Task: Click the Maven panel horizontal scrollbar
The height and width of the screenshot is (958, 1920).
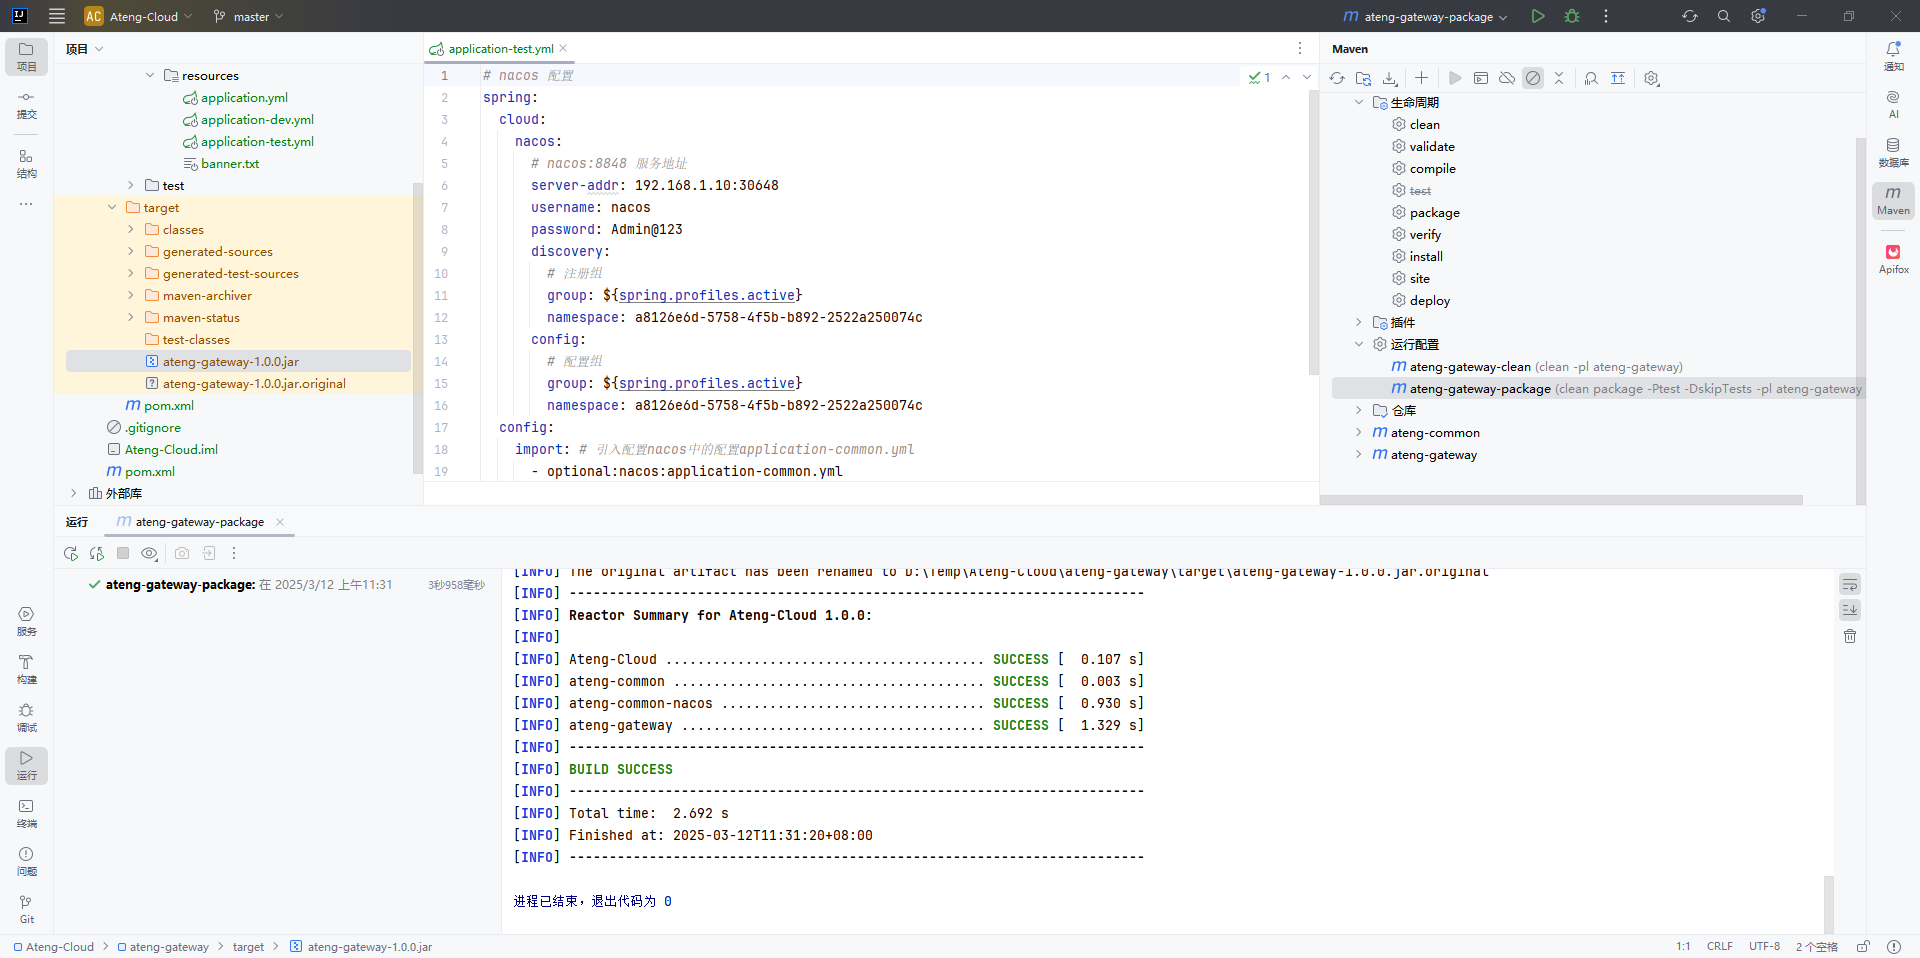Action: coord(1560,500)
